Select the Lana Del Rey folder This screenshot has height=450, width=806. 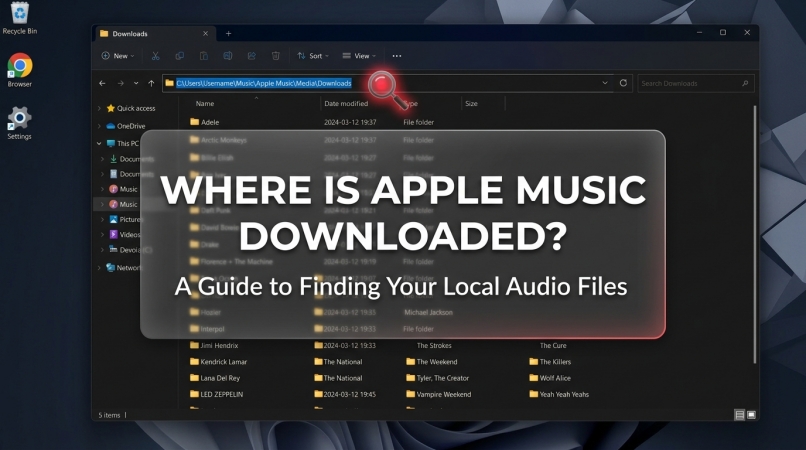215,377
